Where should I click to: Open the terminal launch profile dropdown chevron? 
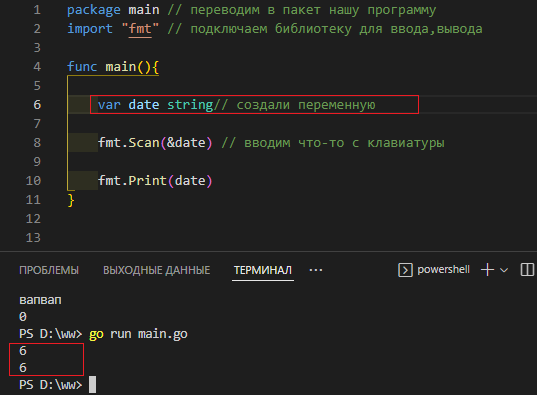504,270
